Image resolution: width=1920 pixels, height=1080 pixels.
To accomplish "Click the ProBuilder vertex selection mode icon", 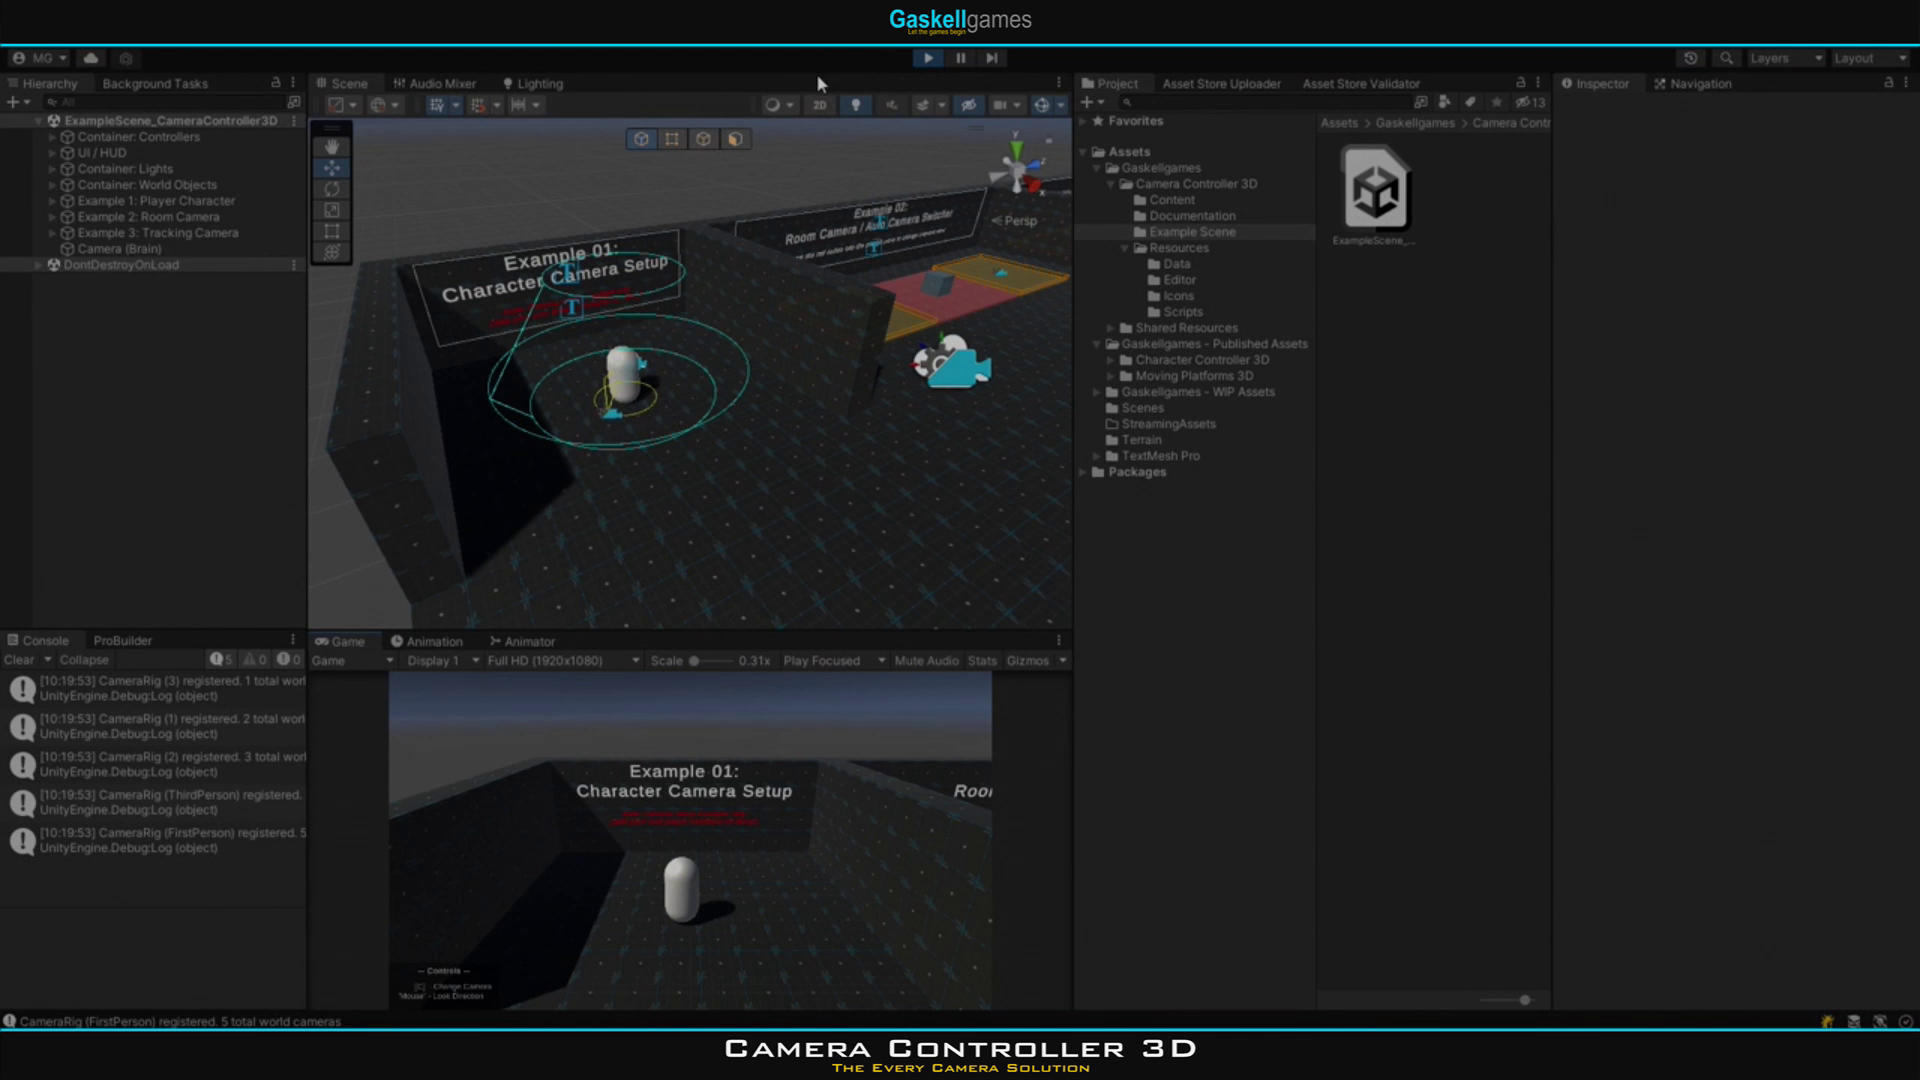I will (x=672, y=139).
